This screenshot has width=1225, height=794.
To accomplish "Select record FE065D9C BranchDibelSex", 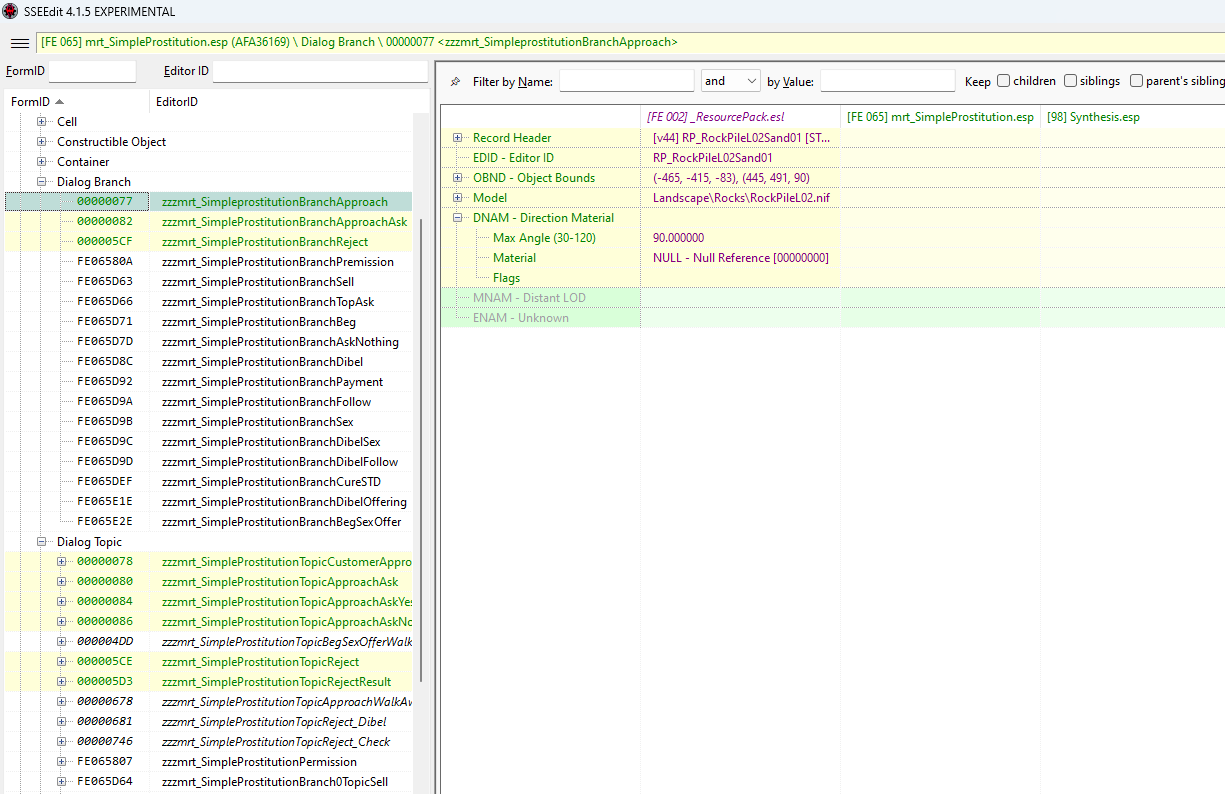I will [208, 442].
